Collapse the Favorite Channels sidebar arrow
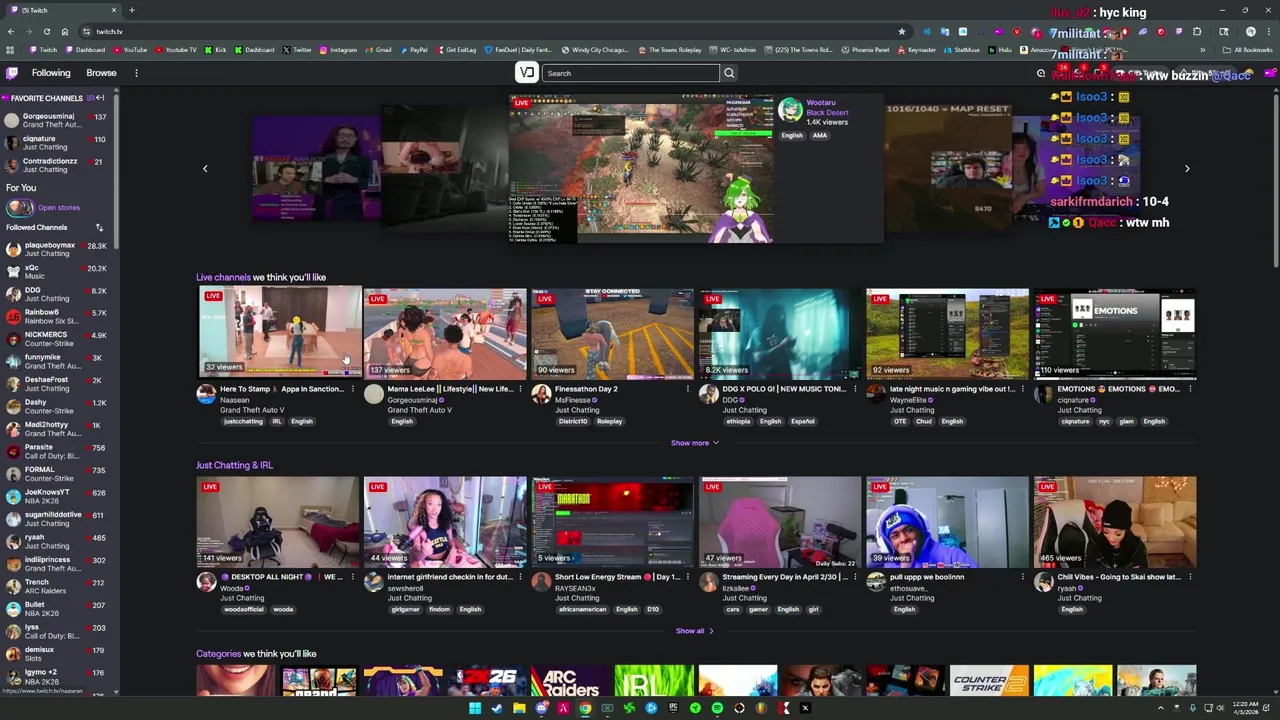 coord(99,98)
